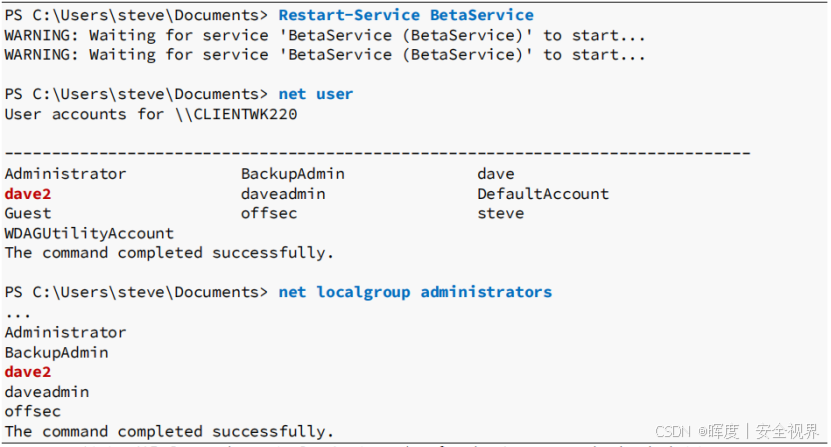Select the red dave2 entry in administrators list
Viewport: 831px width, 447px height.
[x=28, y=372]
